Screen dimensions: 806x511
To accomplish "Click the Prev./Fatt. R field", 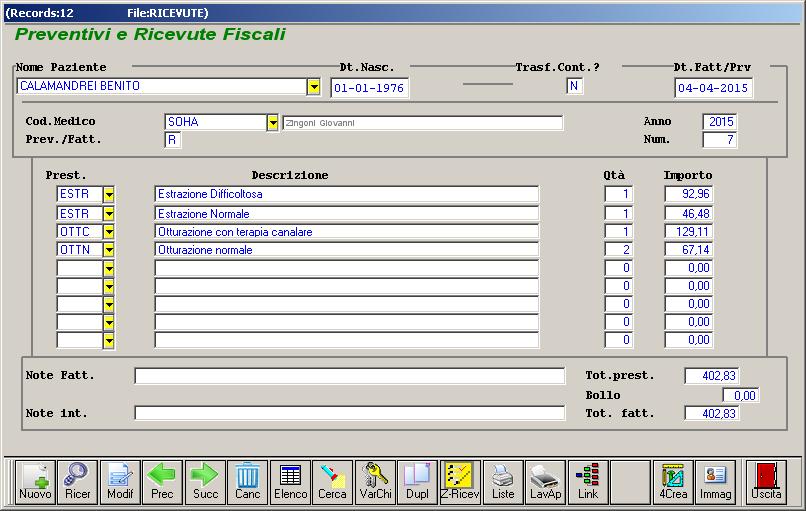I will 172,140.
